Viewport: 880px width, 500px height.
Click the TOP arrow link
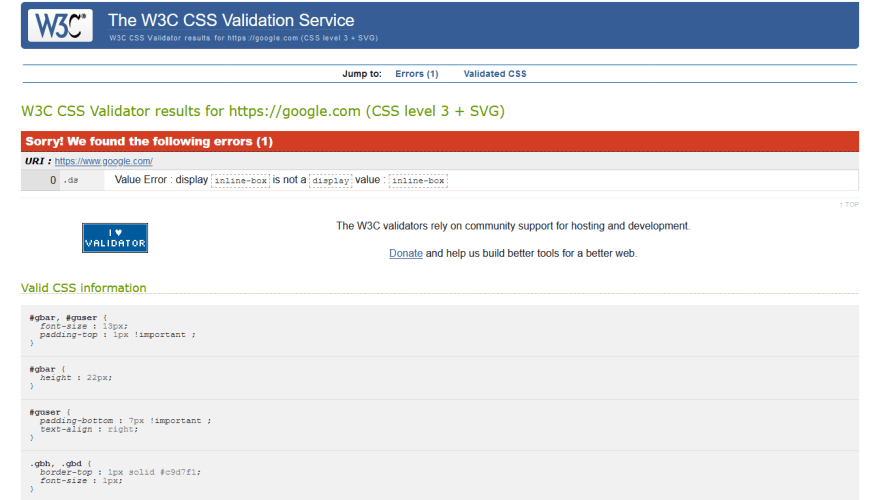[849, 204]
